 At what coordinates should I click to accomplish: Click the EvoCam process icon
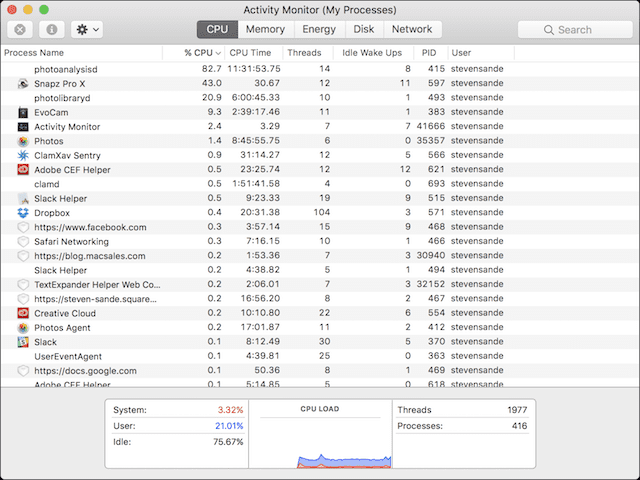pyautogui.click(x=23, y=113)
